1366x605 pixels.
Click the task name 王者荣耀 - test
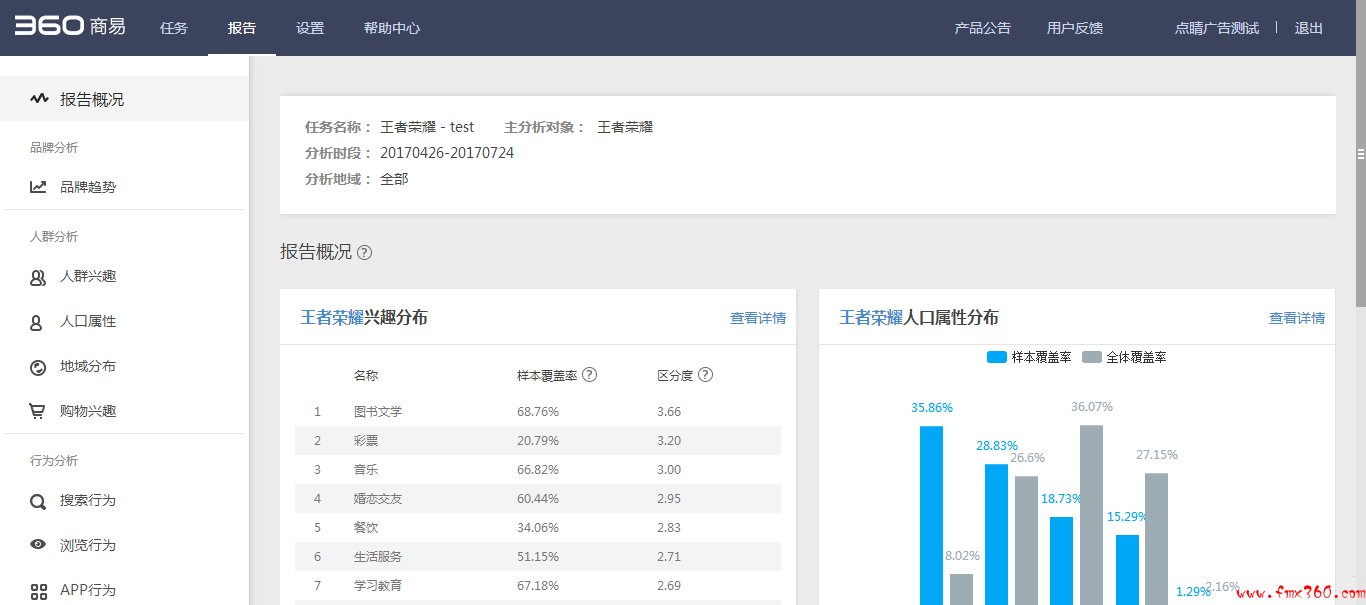tap(427, 127)
